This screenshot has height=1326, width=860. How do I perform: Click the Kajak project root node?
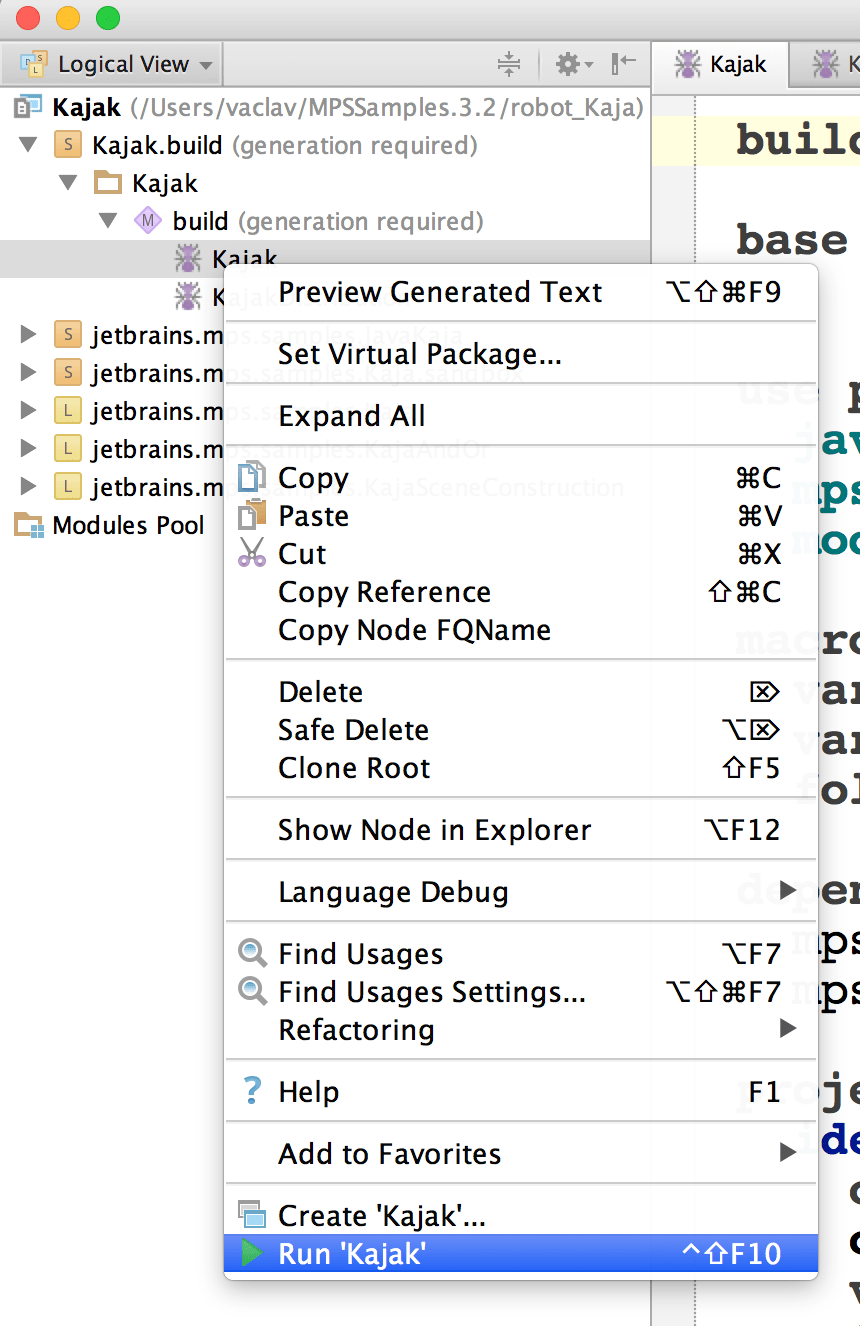point(86,107)
